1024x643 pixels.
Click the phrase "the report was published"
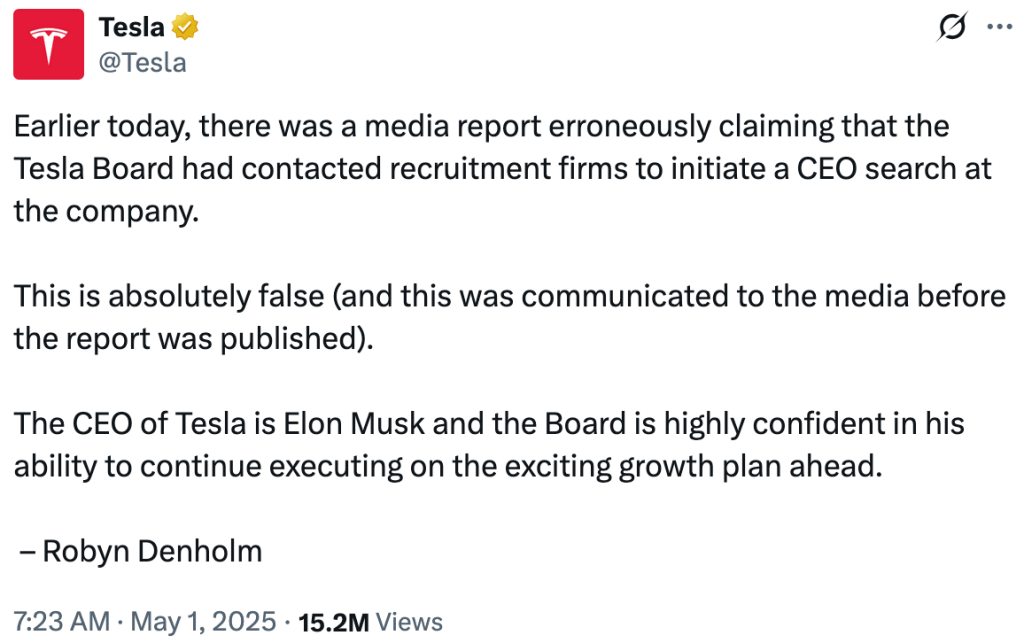coord(185,338)
